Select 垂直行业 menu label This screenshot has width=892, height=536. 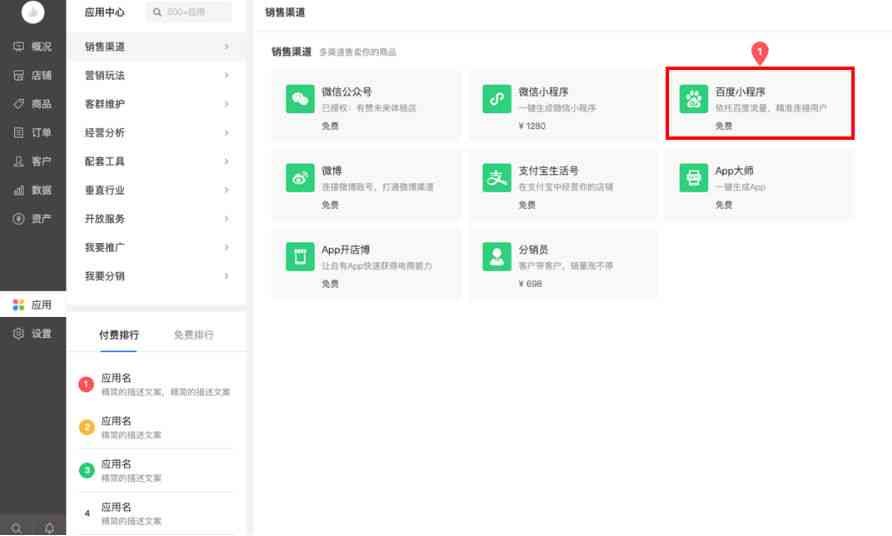[x=105, y=190]
